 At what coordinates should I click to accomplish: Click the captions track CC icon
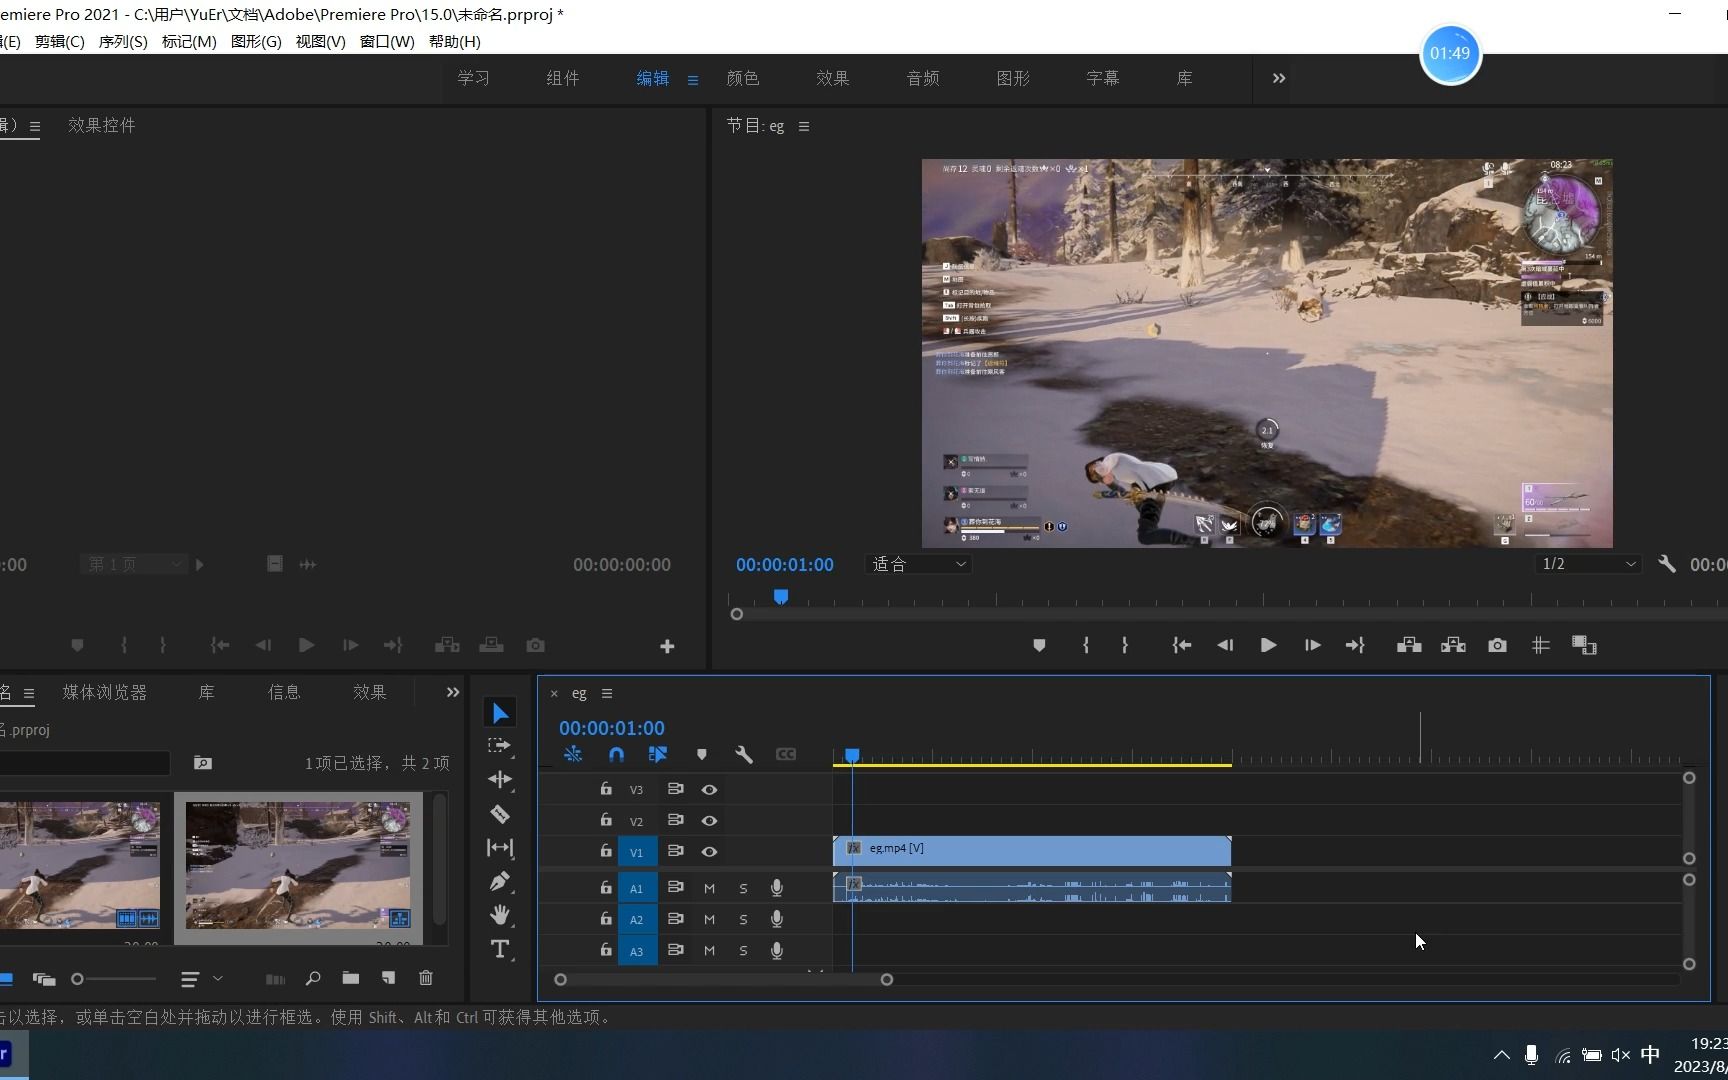[x=786, y=755]
